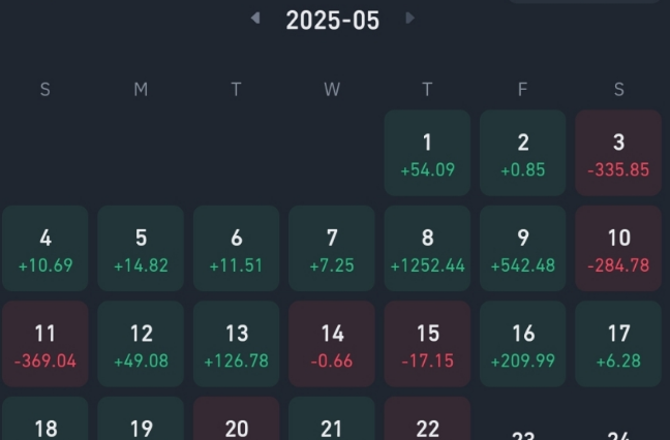Open May 10 showing -284.78 loss
This screenshot has width=670, height=440.
(618, 249)
